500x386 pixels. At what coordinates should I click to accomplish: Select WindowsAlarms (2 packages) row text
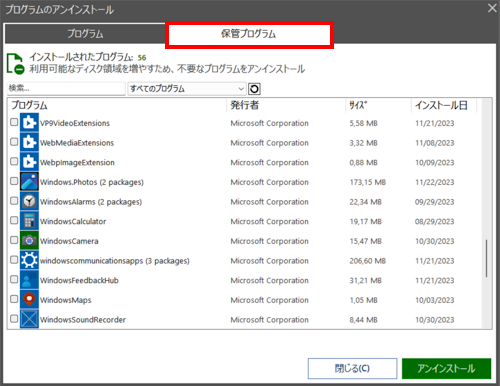tap(91, 202)
